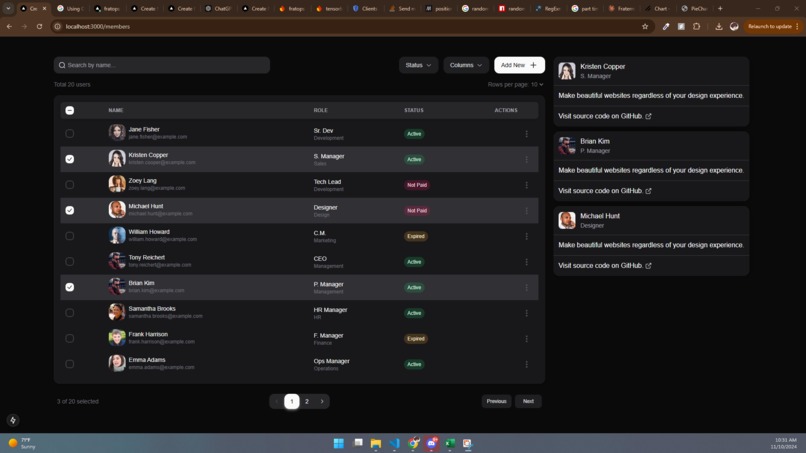The width and height of the screenshot is (806, 453).
Task: Click pagination previous chevron arrow
Action: coord(277,402)
